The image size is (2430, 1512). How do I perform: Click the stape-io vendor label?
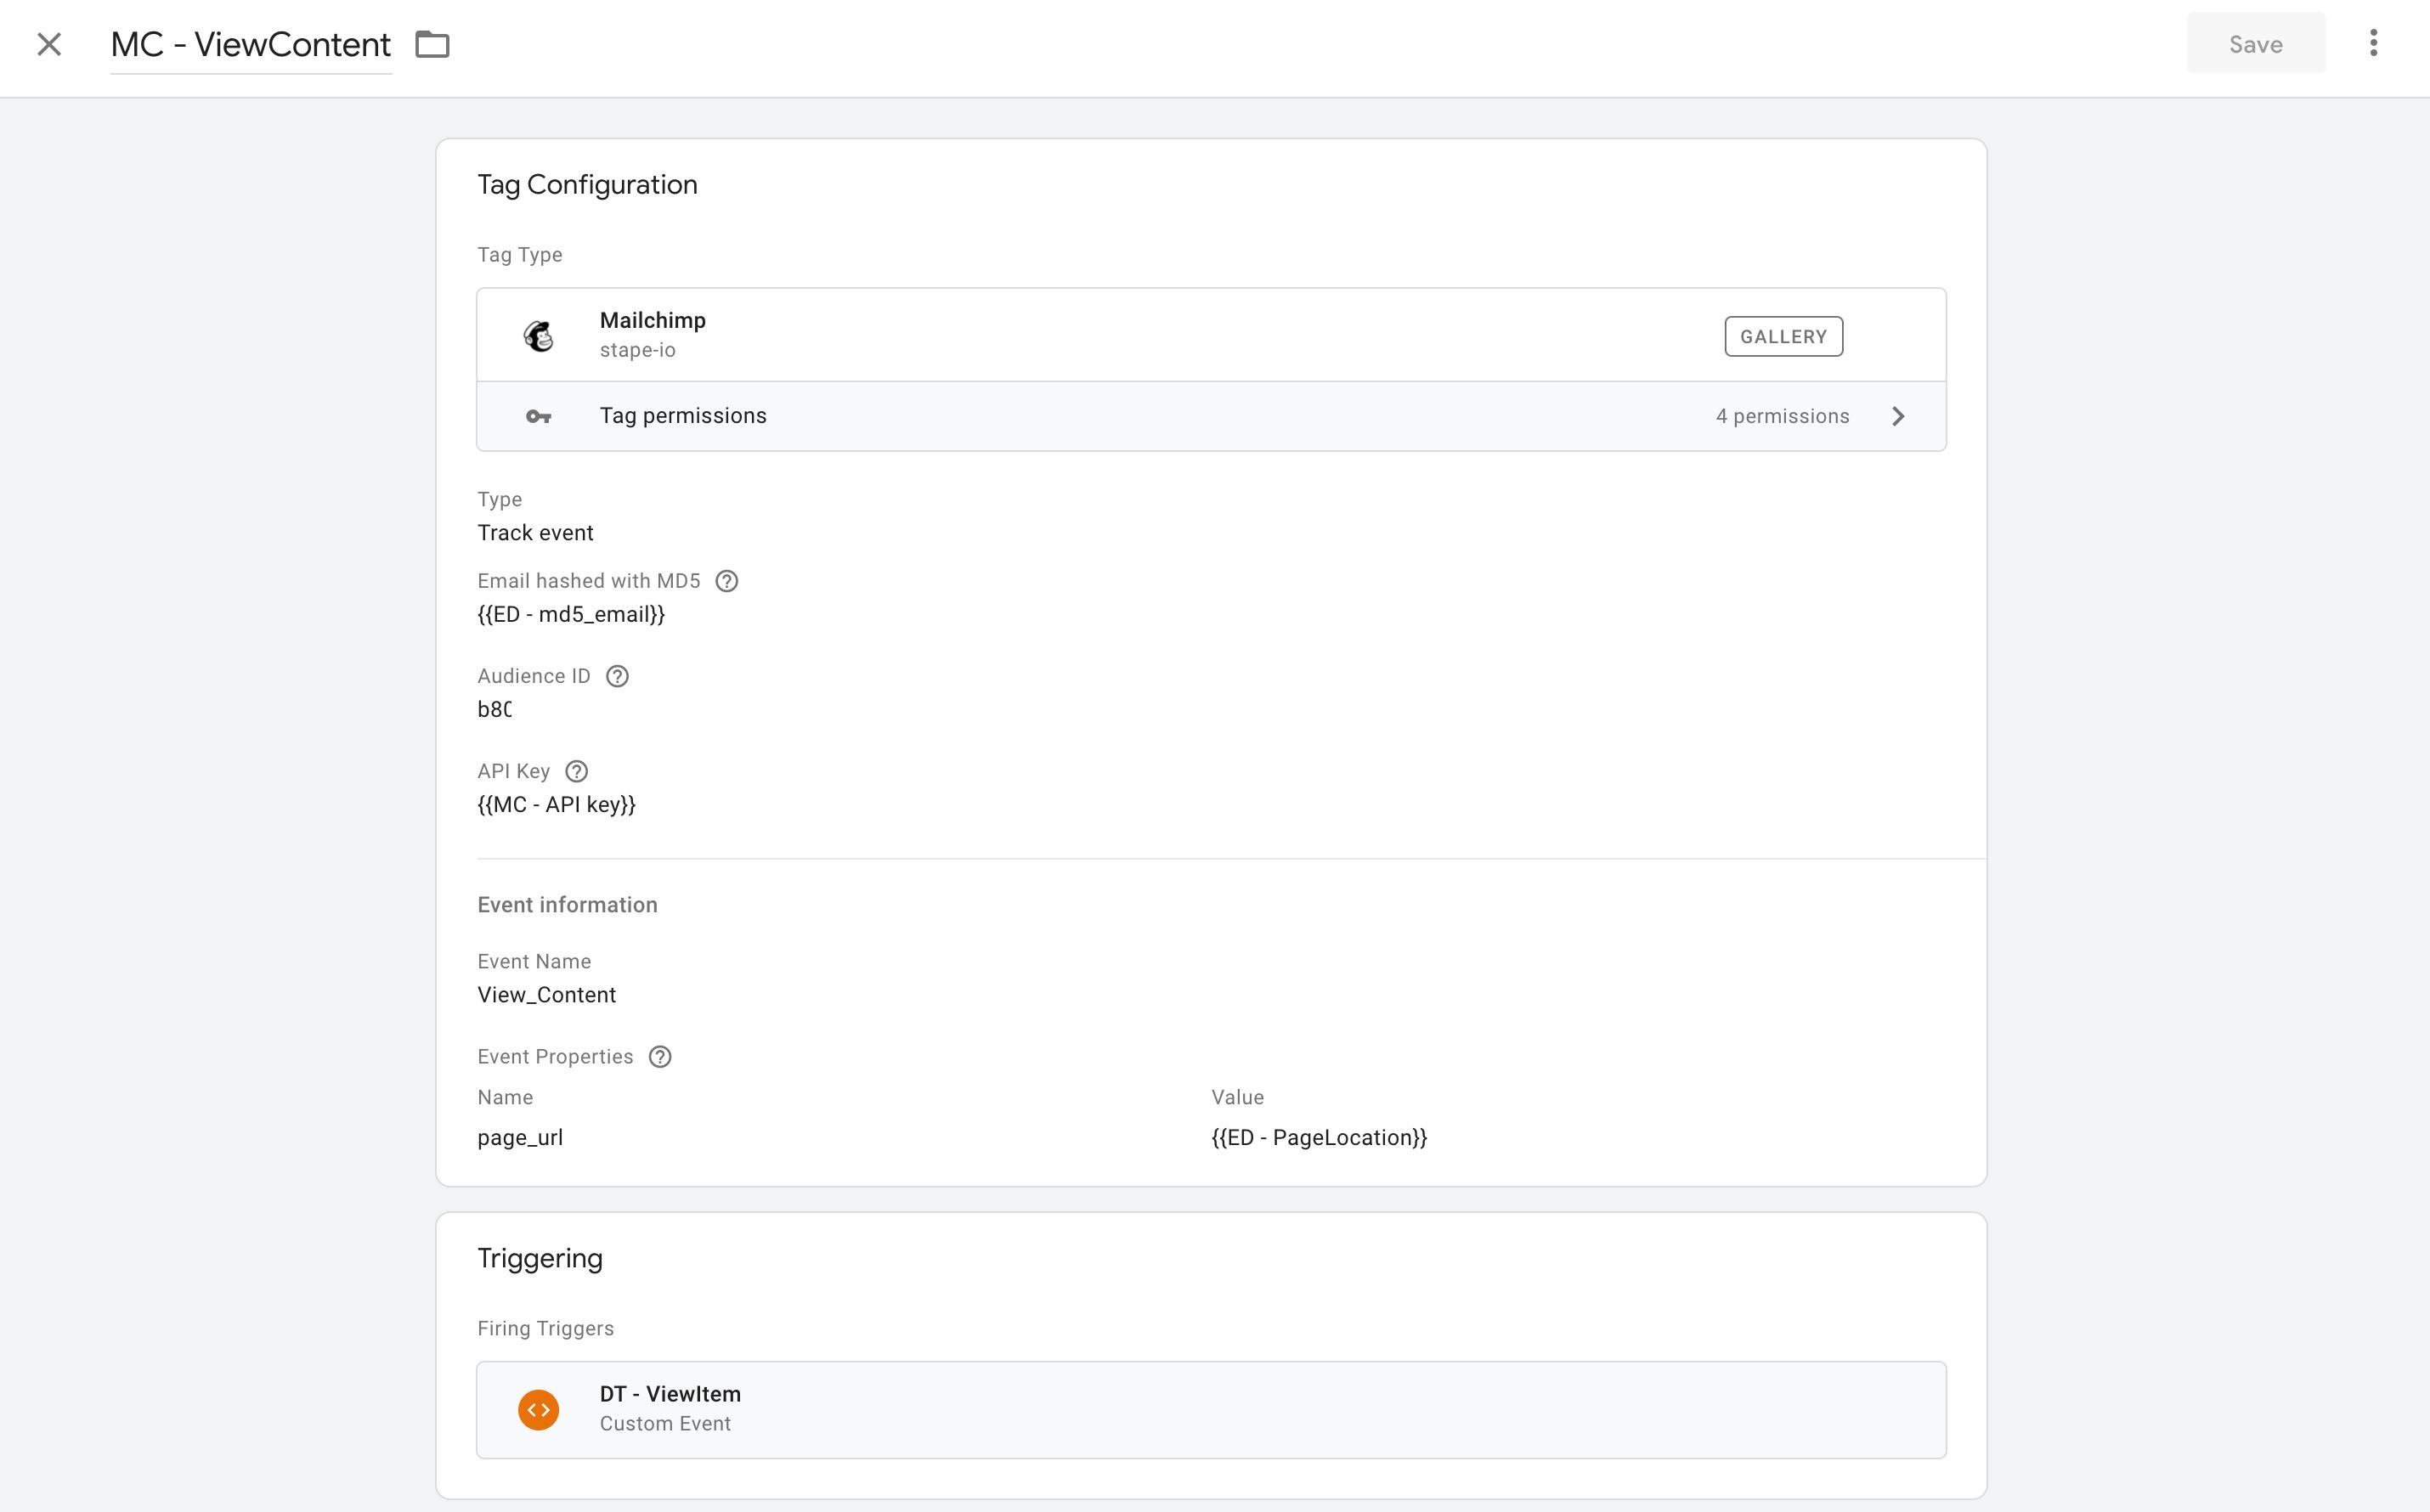pyautogui.click(x=638, y=350)
